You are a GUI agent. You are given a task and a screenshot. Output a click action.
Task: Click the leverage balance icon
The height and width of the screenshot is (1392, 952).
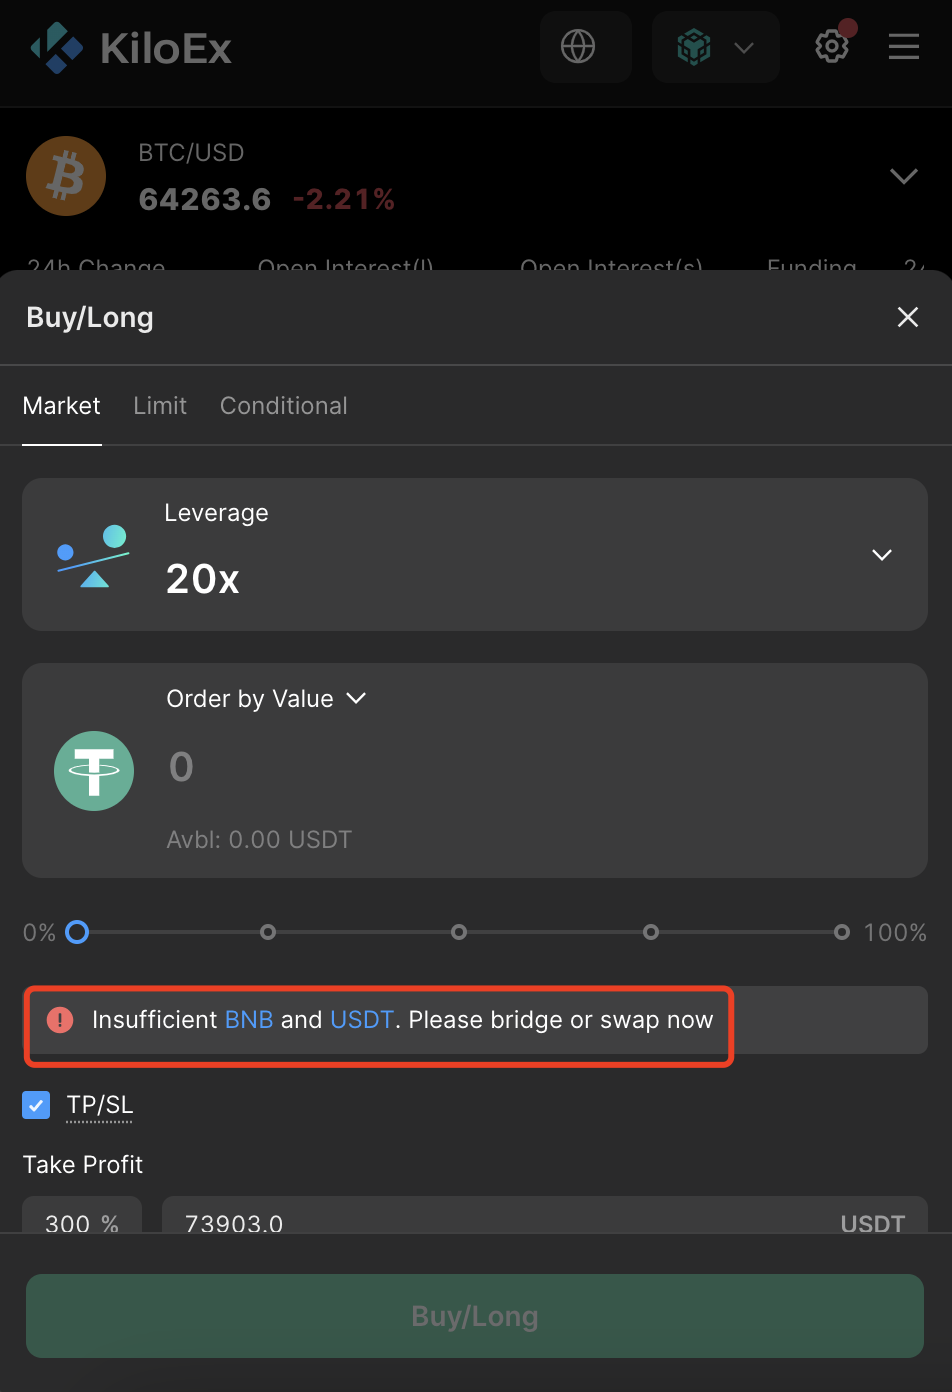pyautogui.click(x=93, y=555)
